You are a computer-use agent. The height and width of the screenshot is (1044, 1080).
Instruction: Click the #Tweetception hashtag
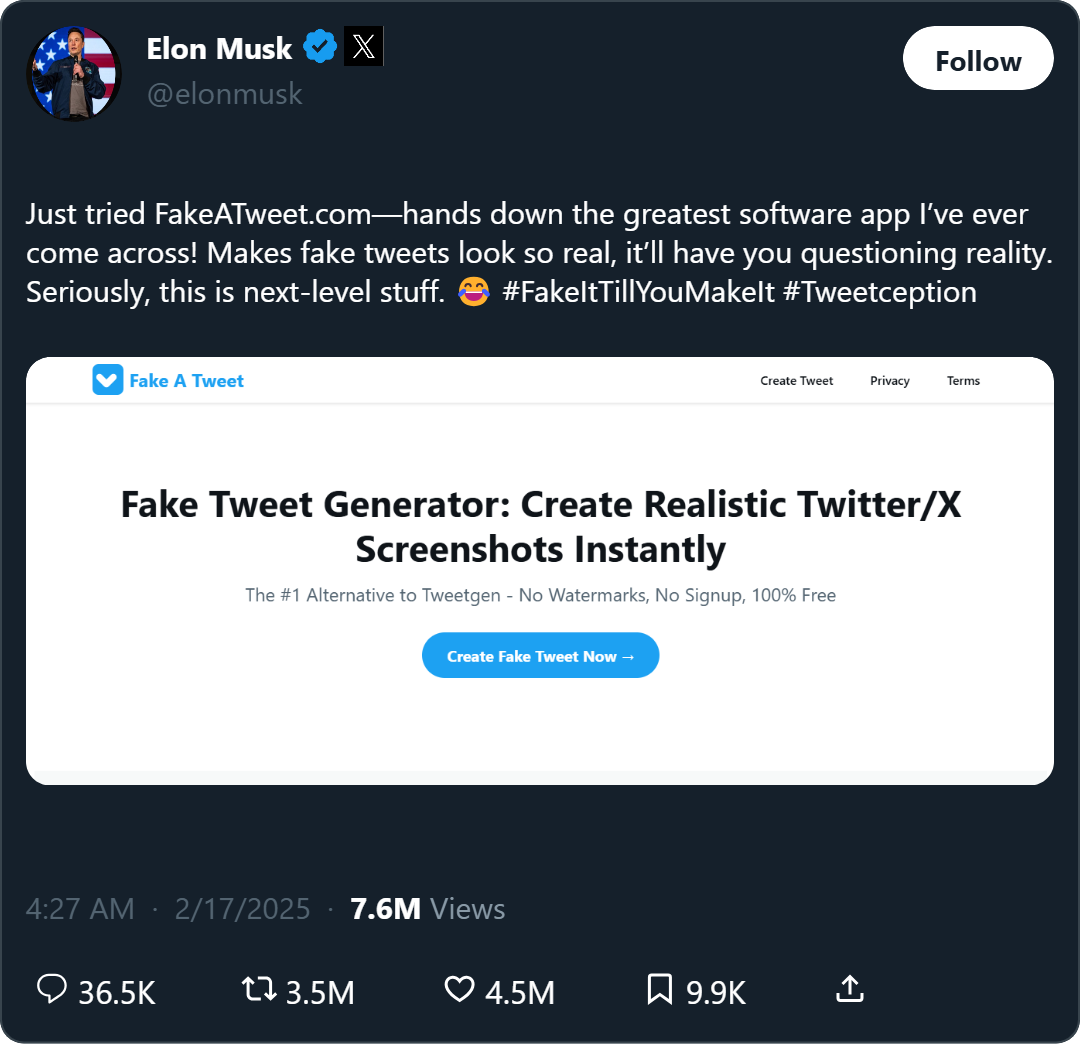[x=879, y=292]
